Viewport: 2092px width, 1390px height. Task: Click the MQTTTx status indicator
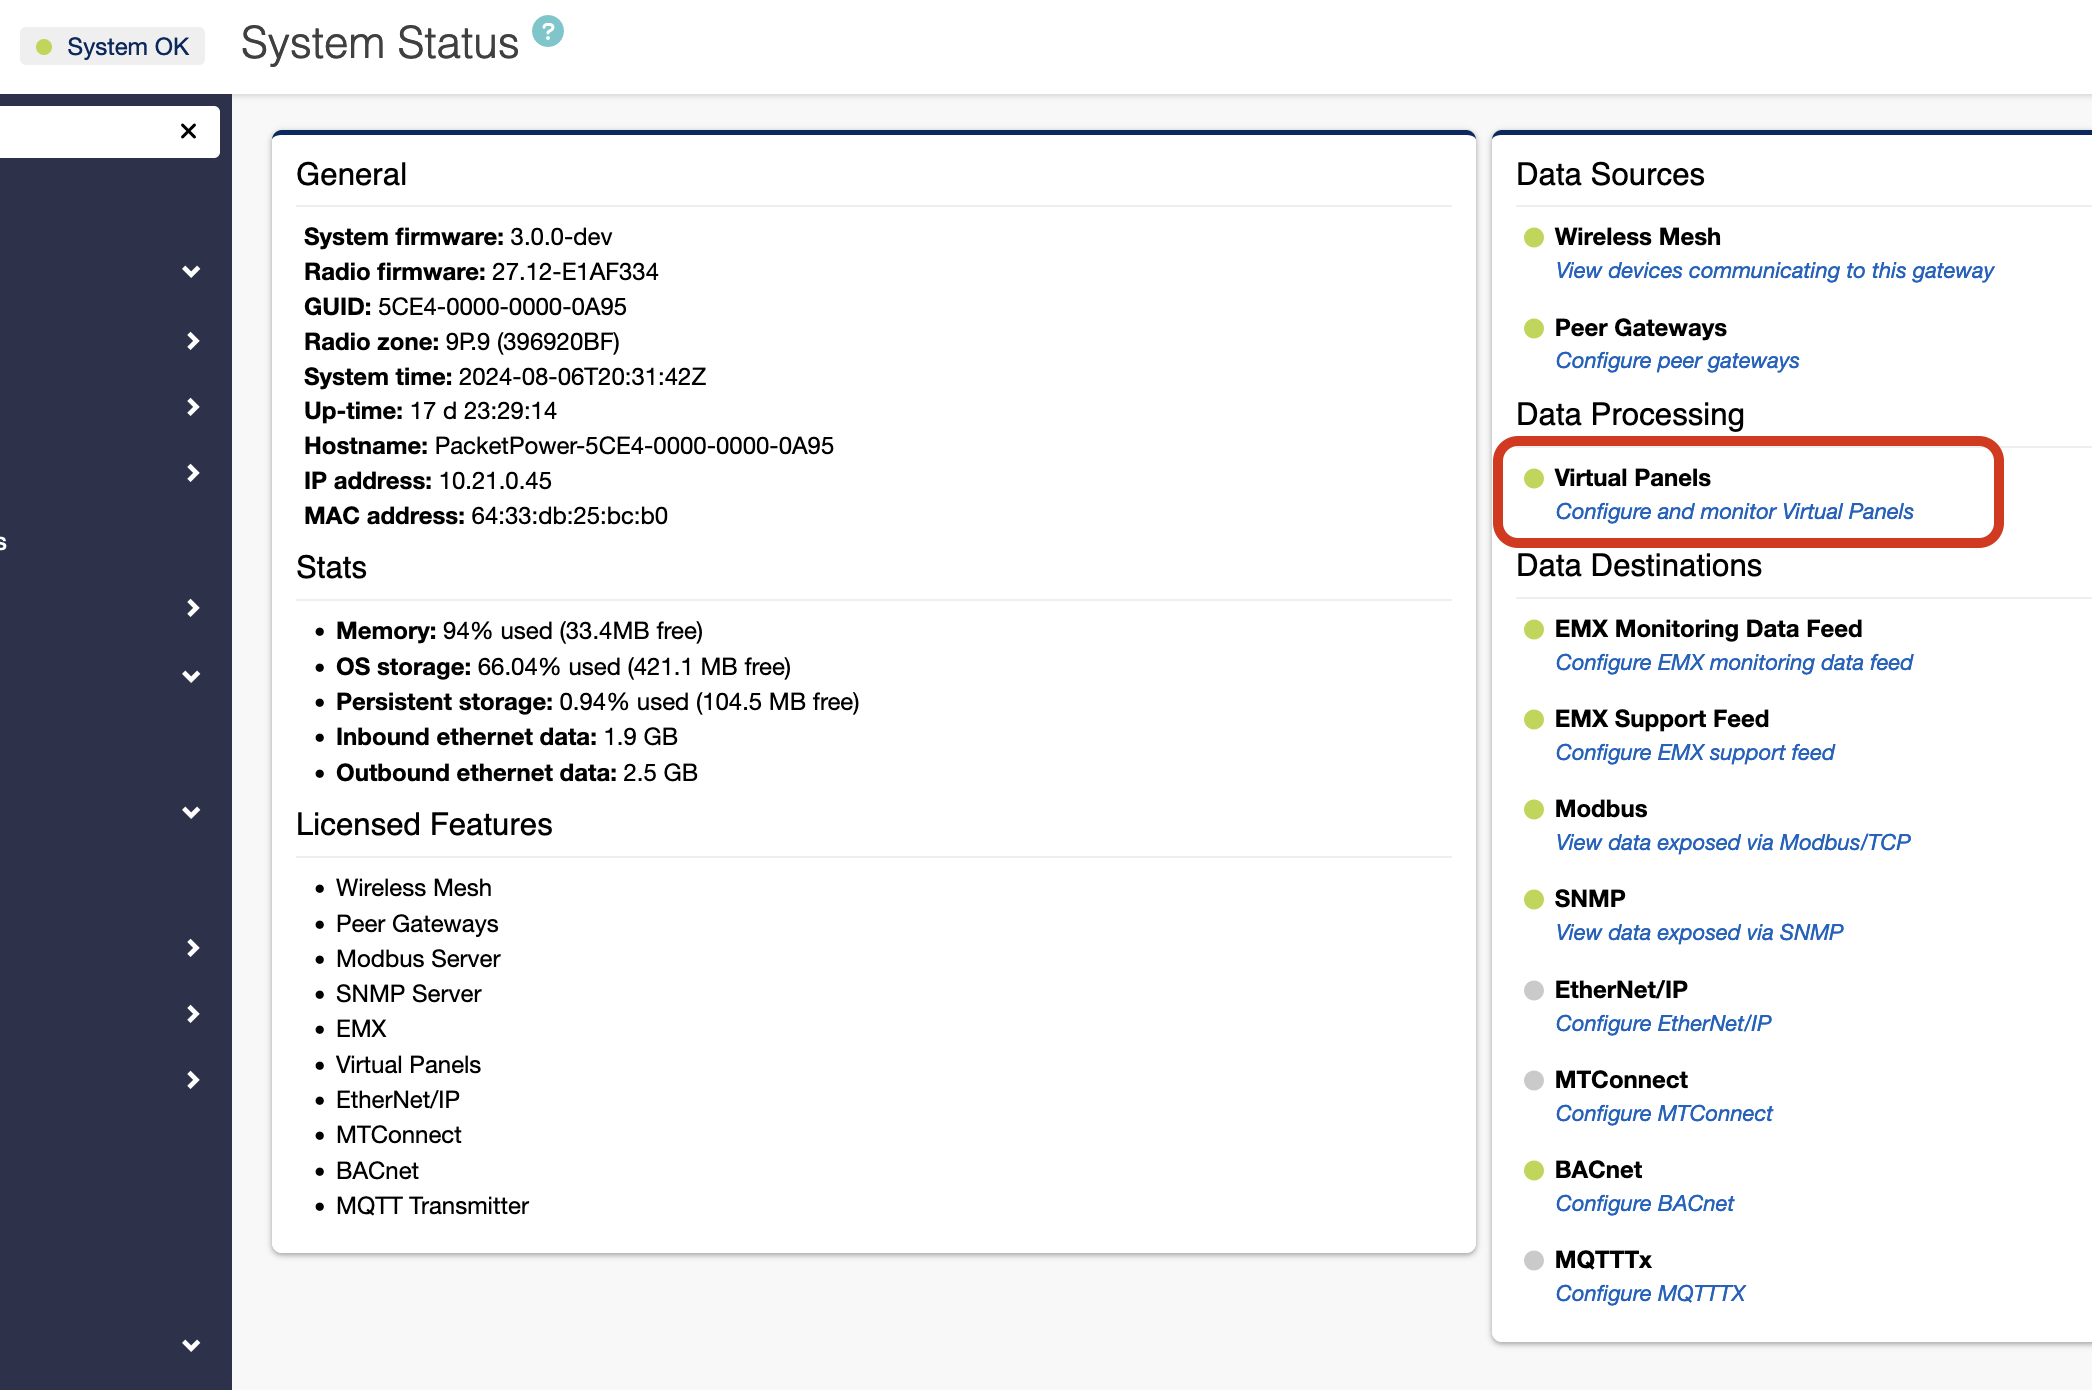click(1532, 1261)
